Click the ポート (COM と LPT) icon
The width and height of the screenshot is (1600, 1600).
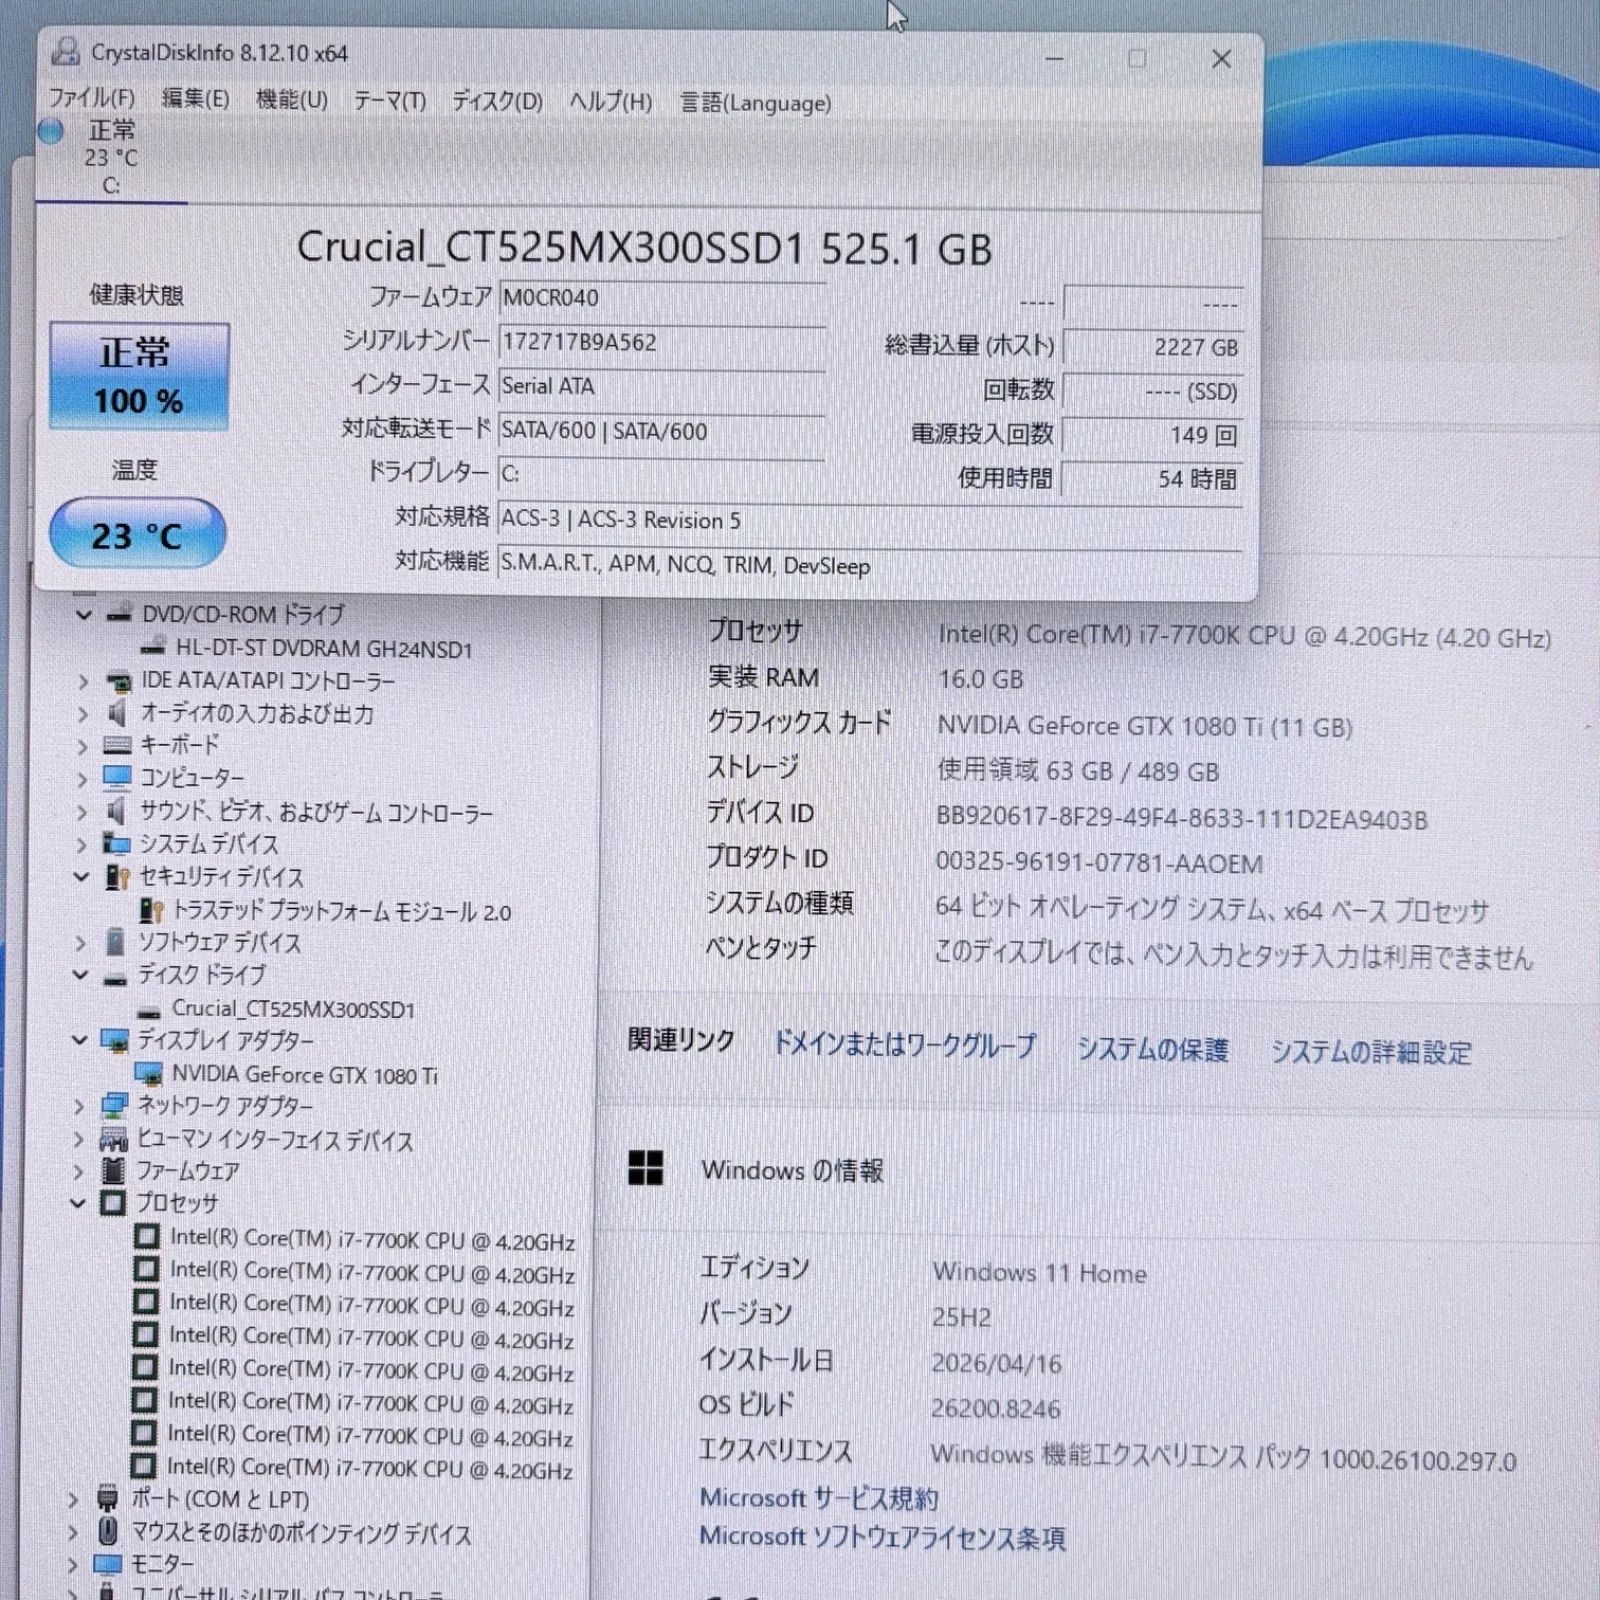[108, 1499]
